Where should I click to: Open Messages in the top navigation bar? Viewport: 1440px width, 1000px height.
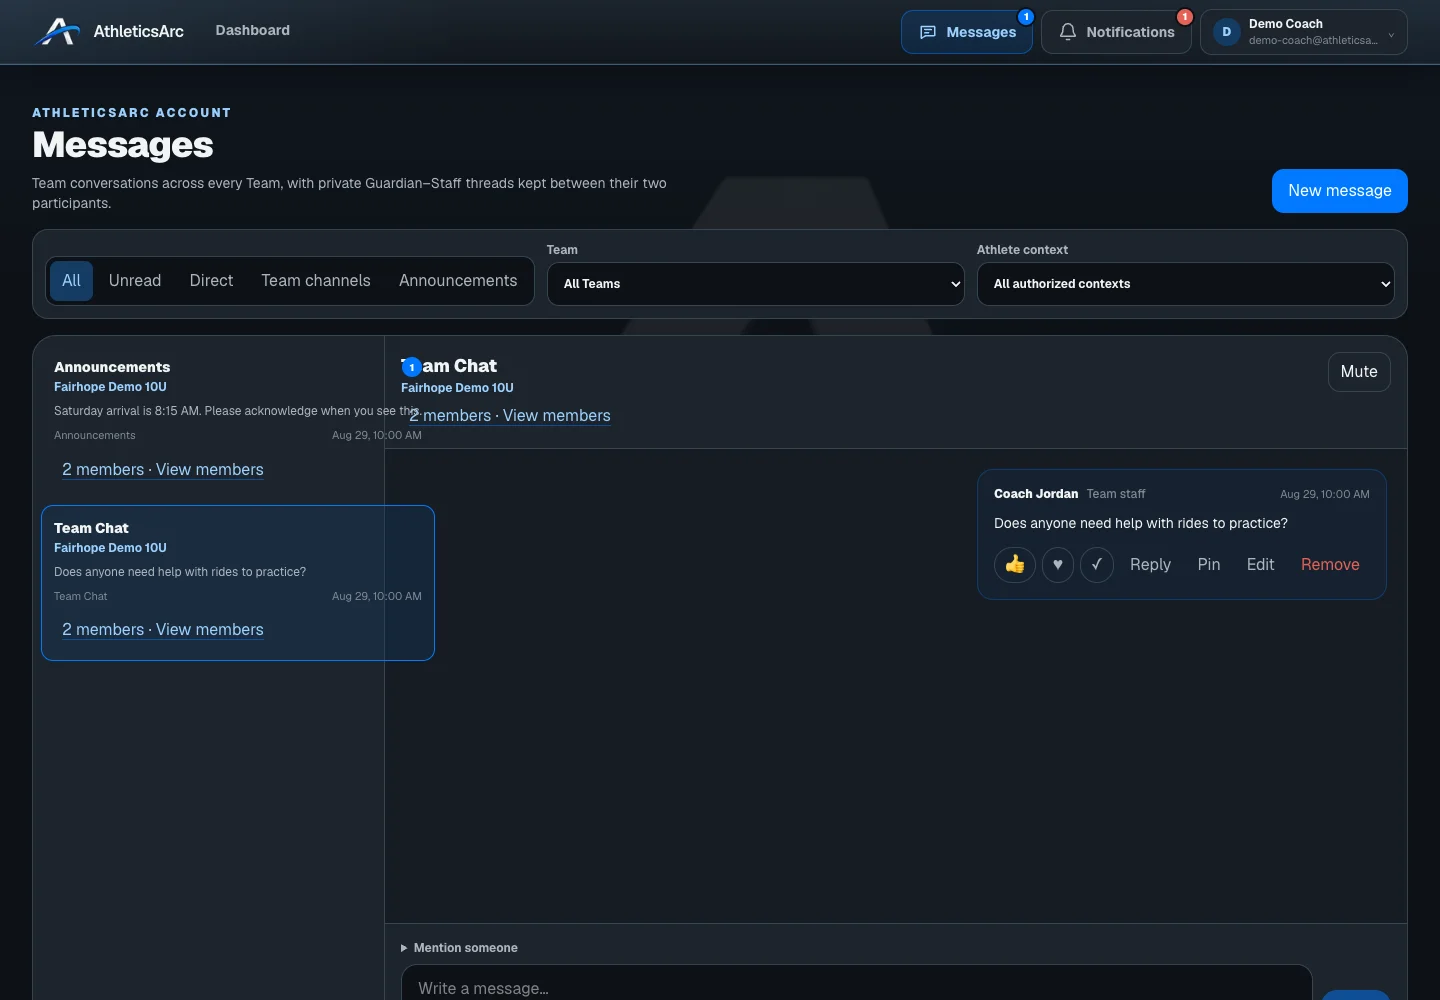967,32
